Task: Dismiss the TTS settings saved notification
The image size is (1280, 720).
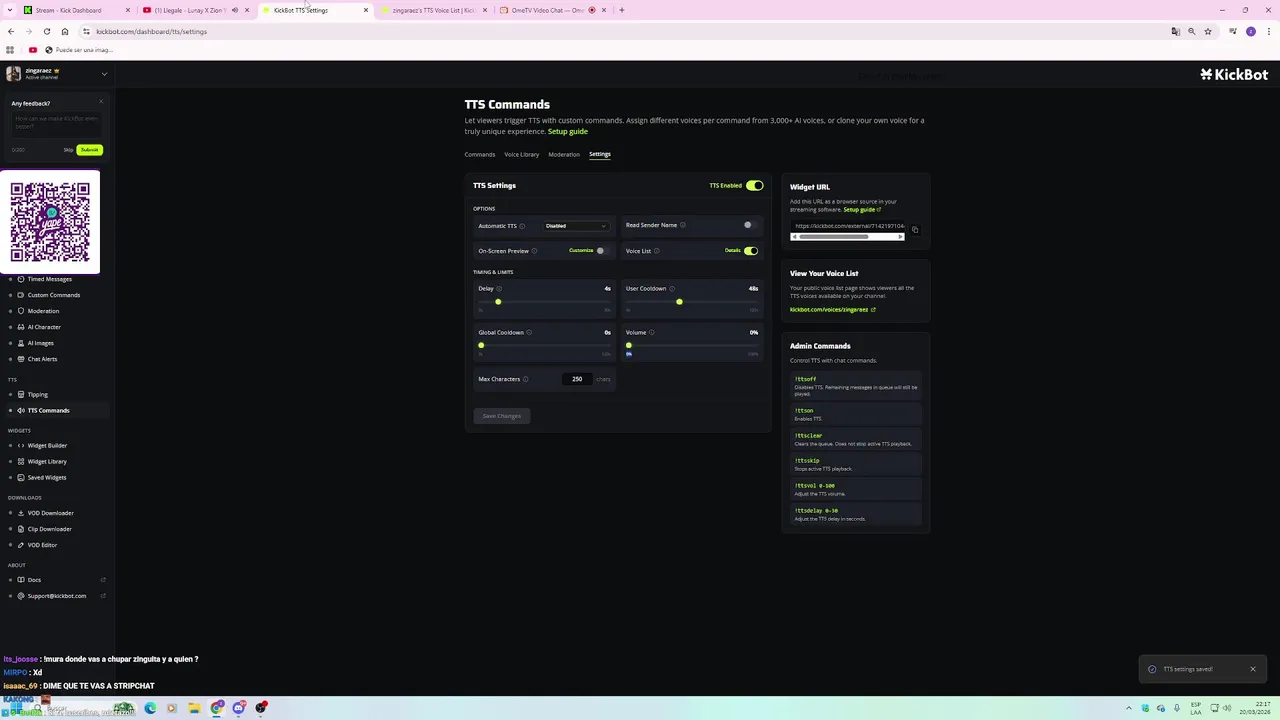Action: point(1252,669)
